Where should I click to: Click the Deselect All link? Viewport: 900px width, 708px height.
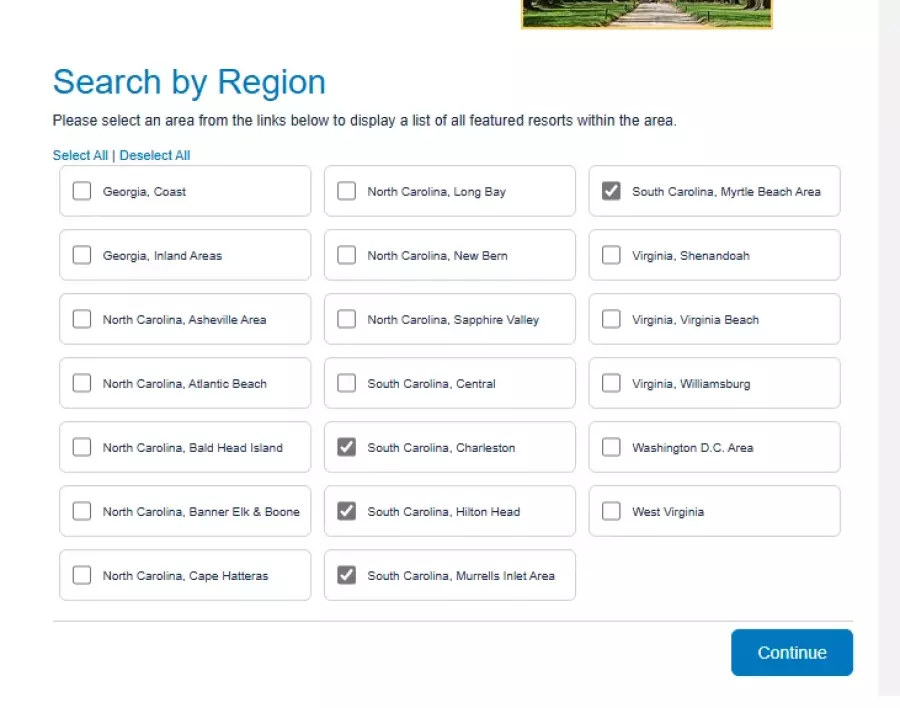155,155
